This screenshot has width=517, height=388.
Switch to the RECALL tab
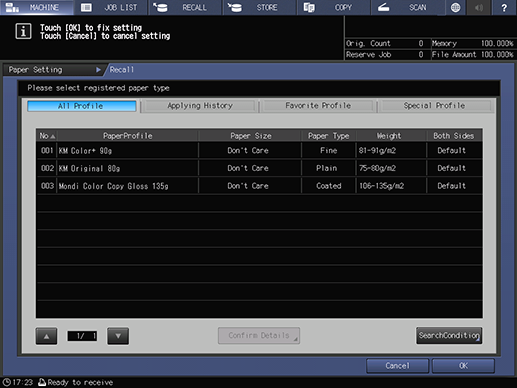tap(186, 7)
